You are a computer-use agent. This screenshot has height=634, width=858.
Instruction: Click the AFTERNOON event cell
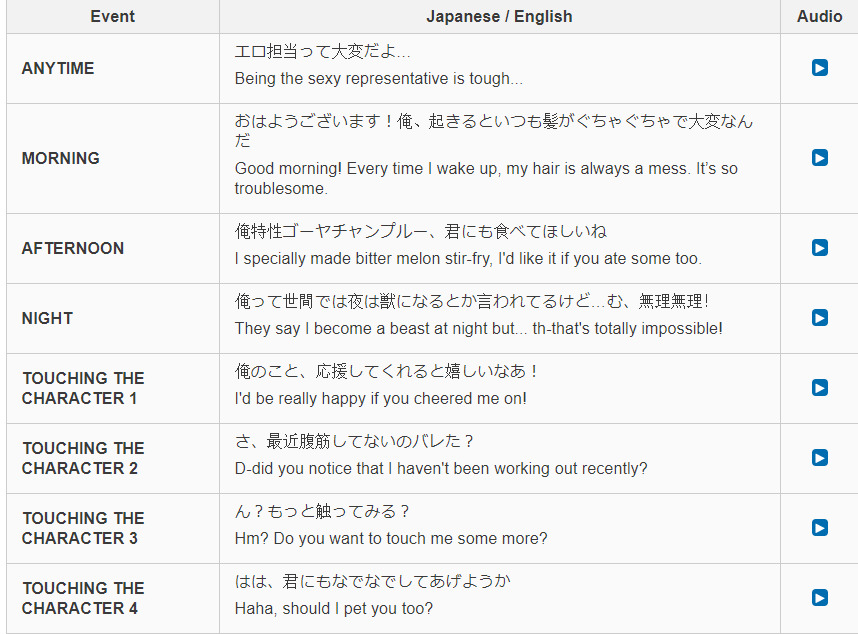pyautogui.click(x=73, y=248)
